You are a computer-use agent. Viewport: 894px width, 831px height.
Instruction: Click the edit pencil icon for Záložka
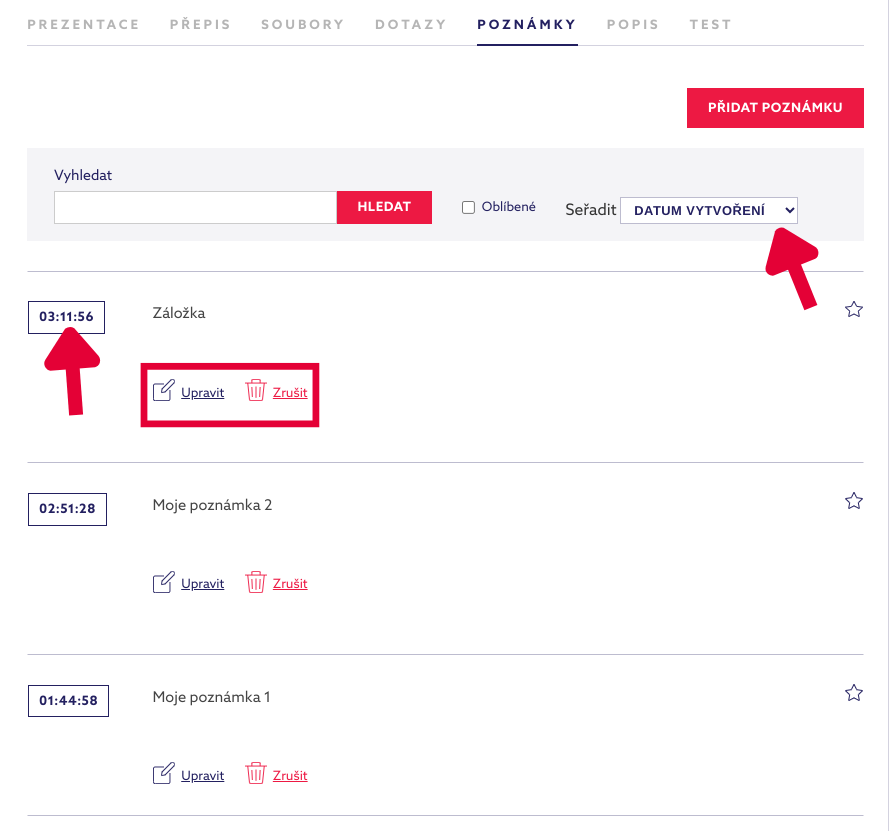(x=163, y=391)
